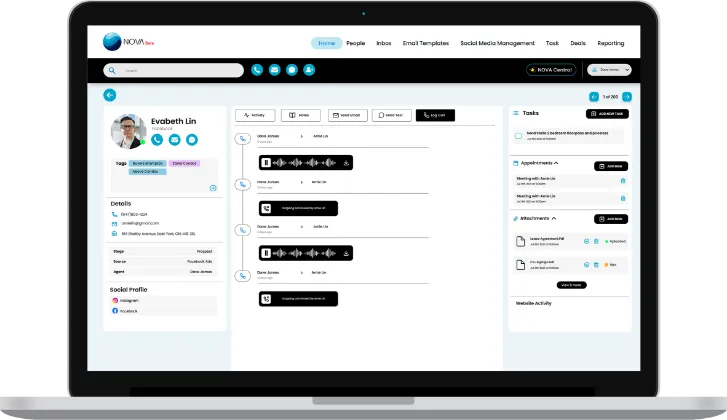Open the Social Media Management menu
Viewport: 727px width, 420px height.
[497, 43]
